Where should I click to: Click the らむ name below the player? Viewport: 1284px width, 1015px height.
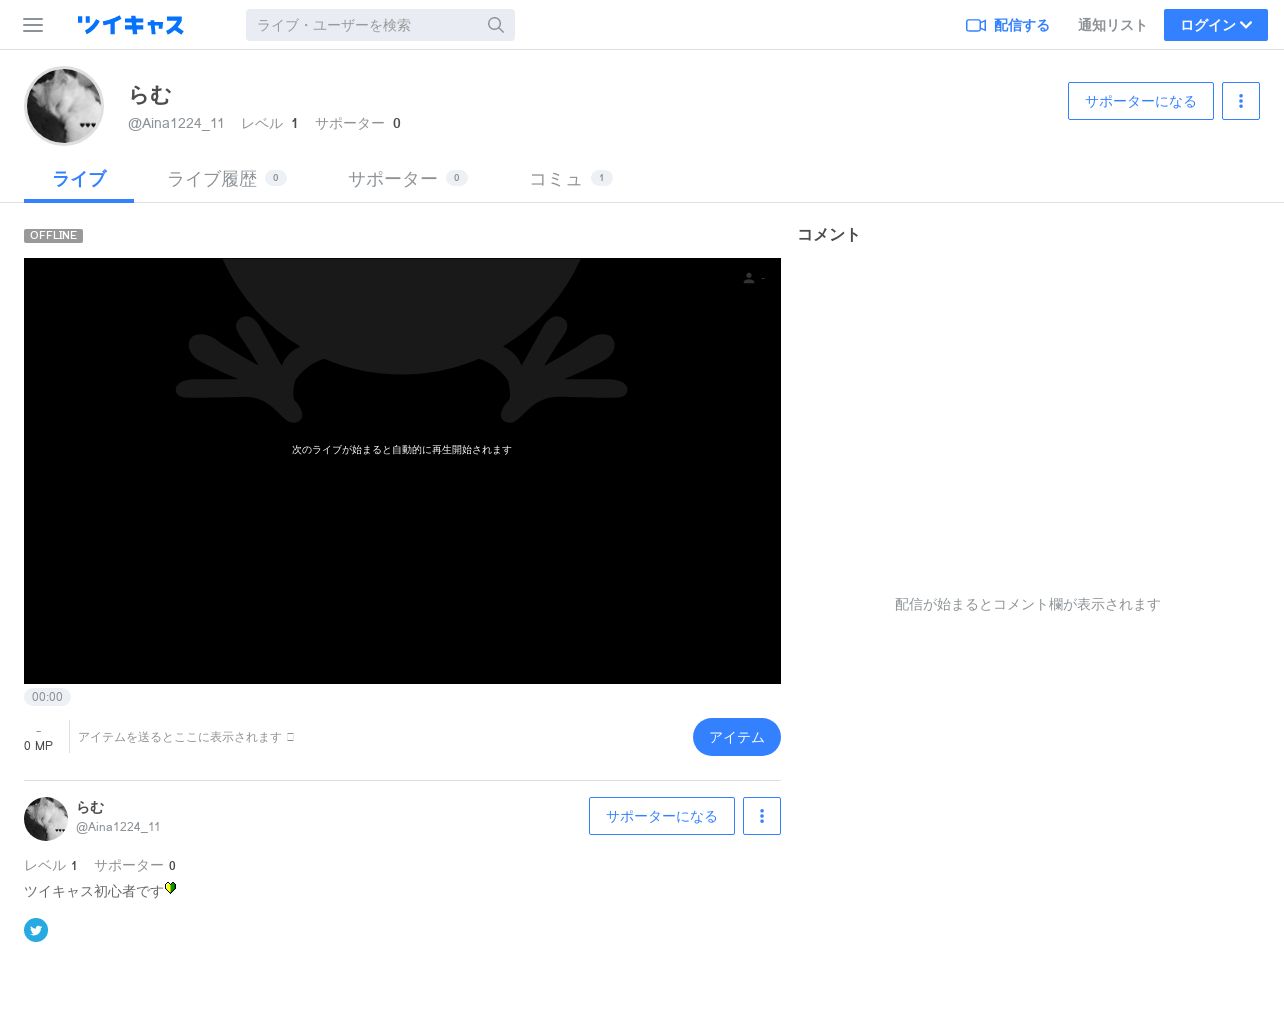click(x=90, y=807)
